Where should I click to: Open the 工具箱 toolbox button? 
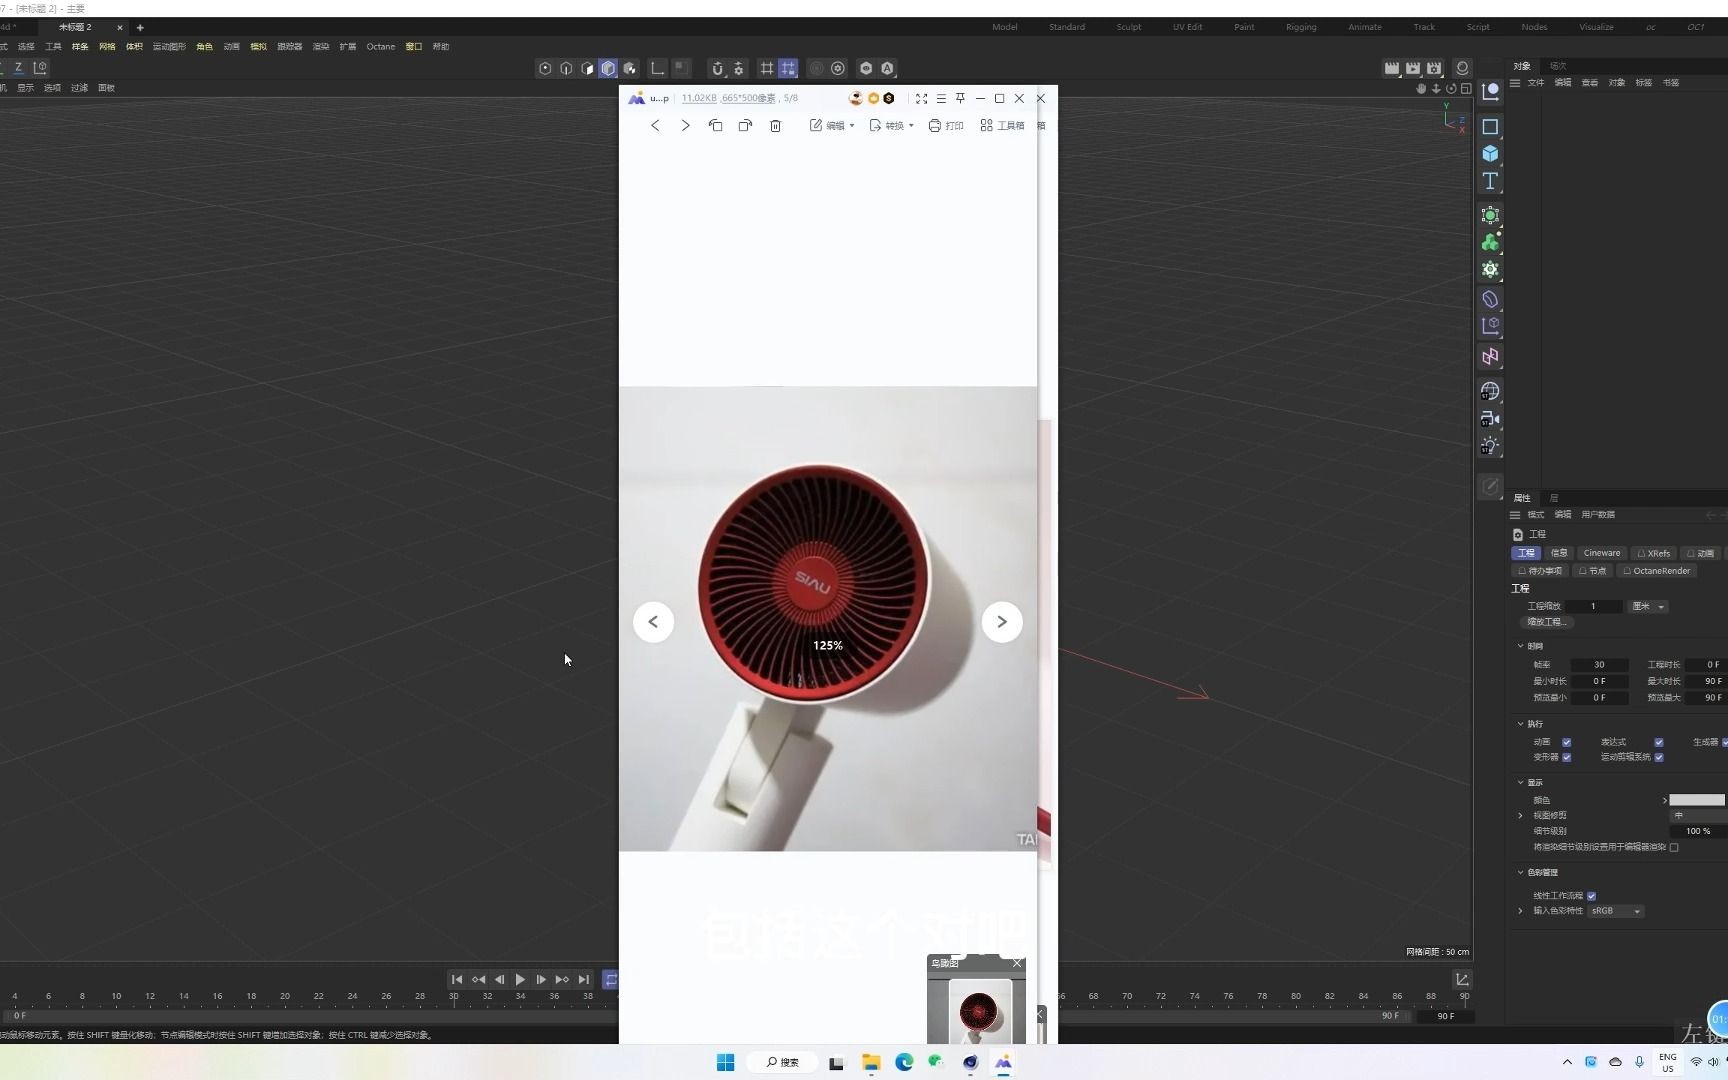pyautogui.click(x=1002, y=125)
